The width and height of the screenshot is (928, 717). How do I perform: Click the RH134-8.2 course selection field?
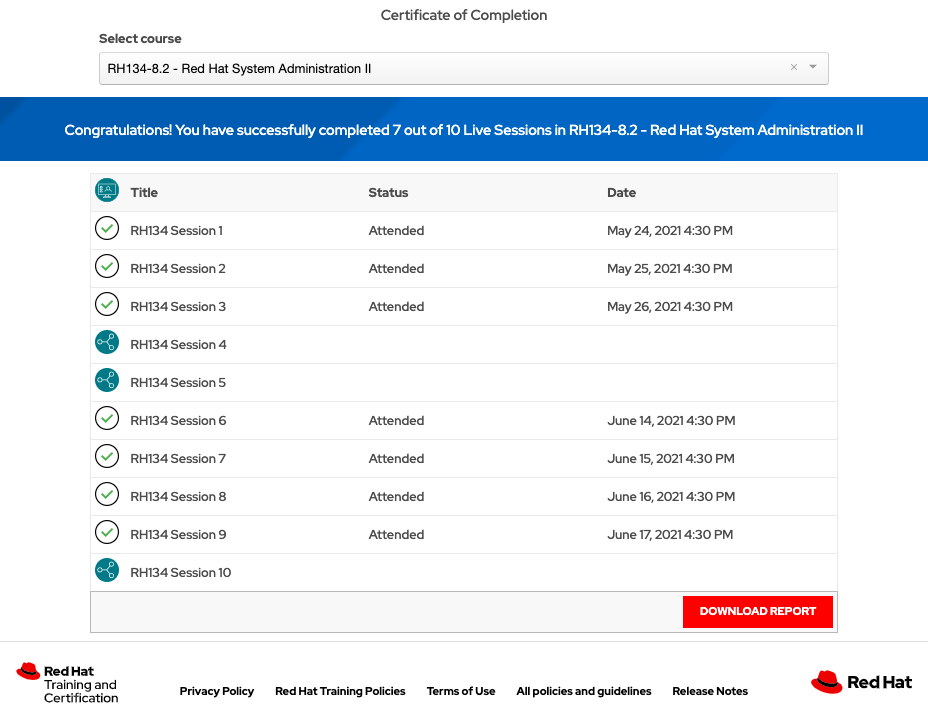pos(440,68)
